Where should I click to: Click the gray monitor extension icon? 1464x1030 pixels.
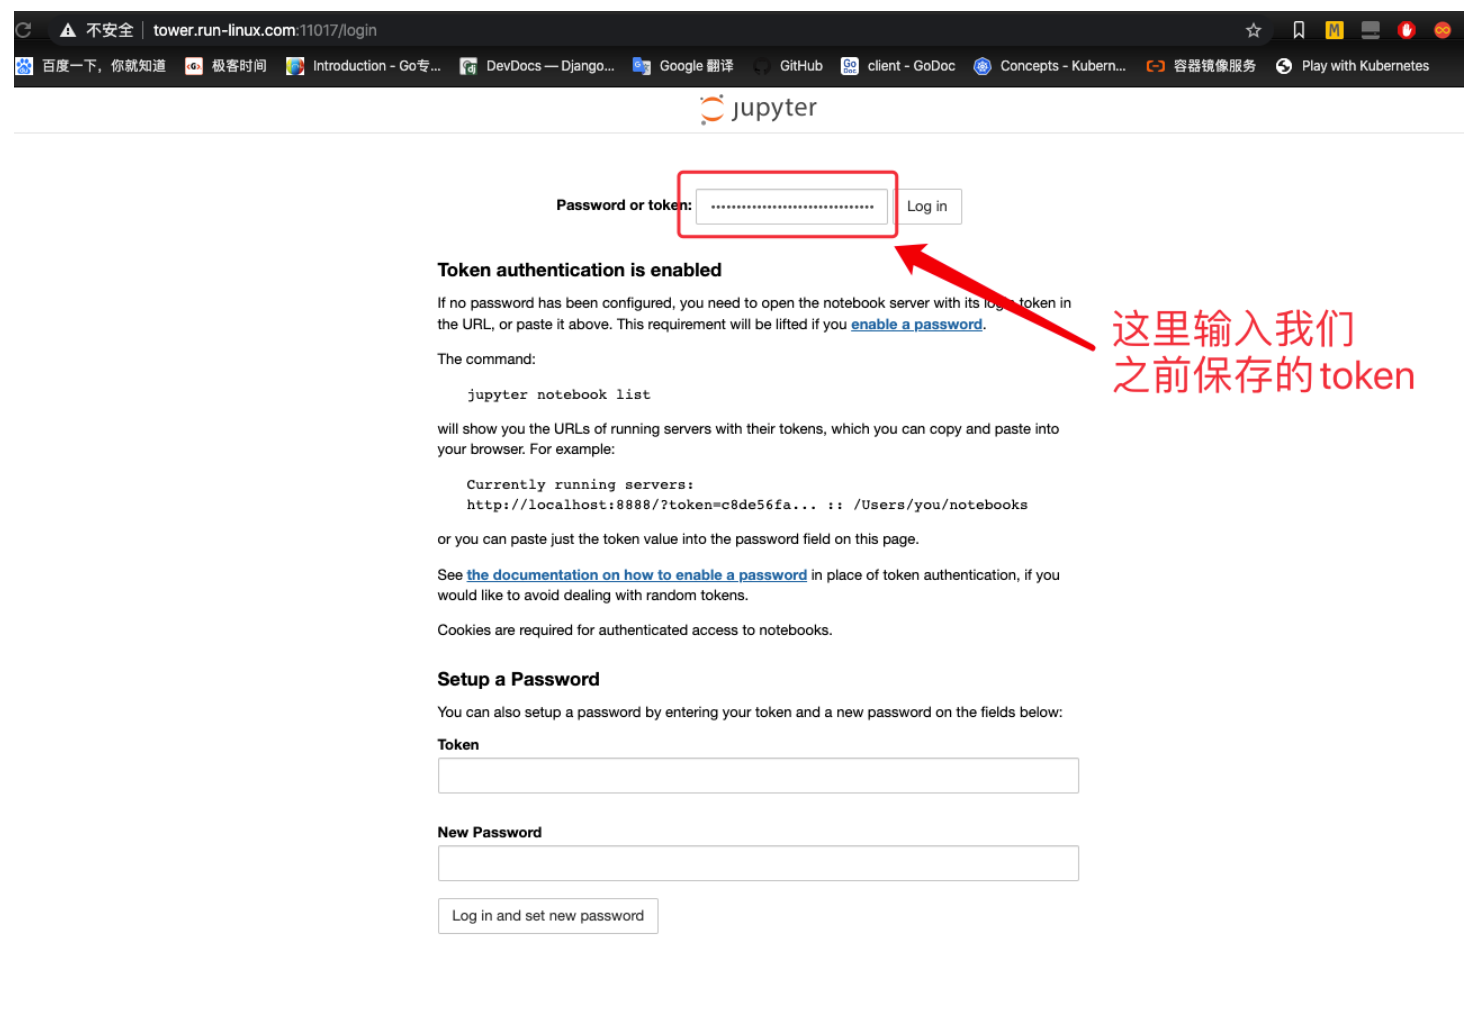click(1371, 30)
